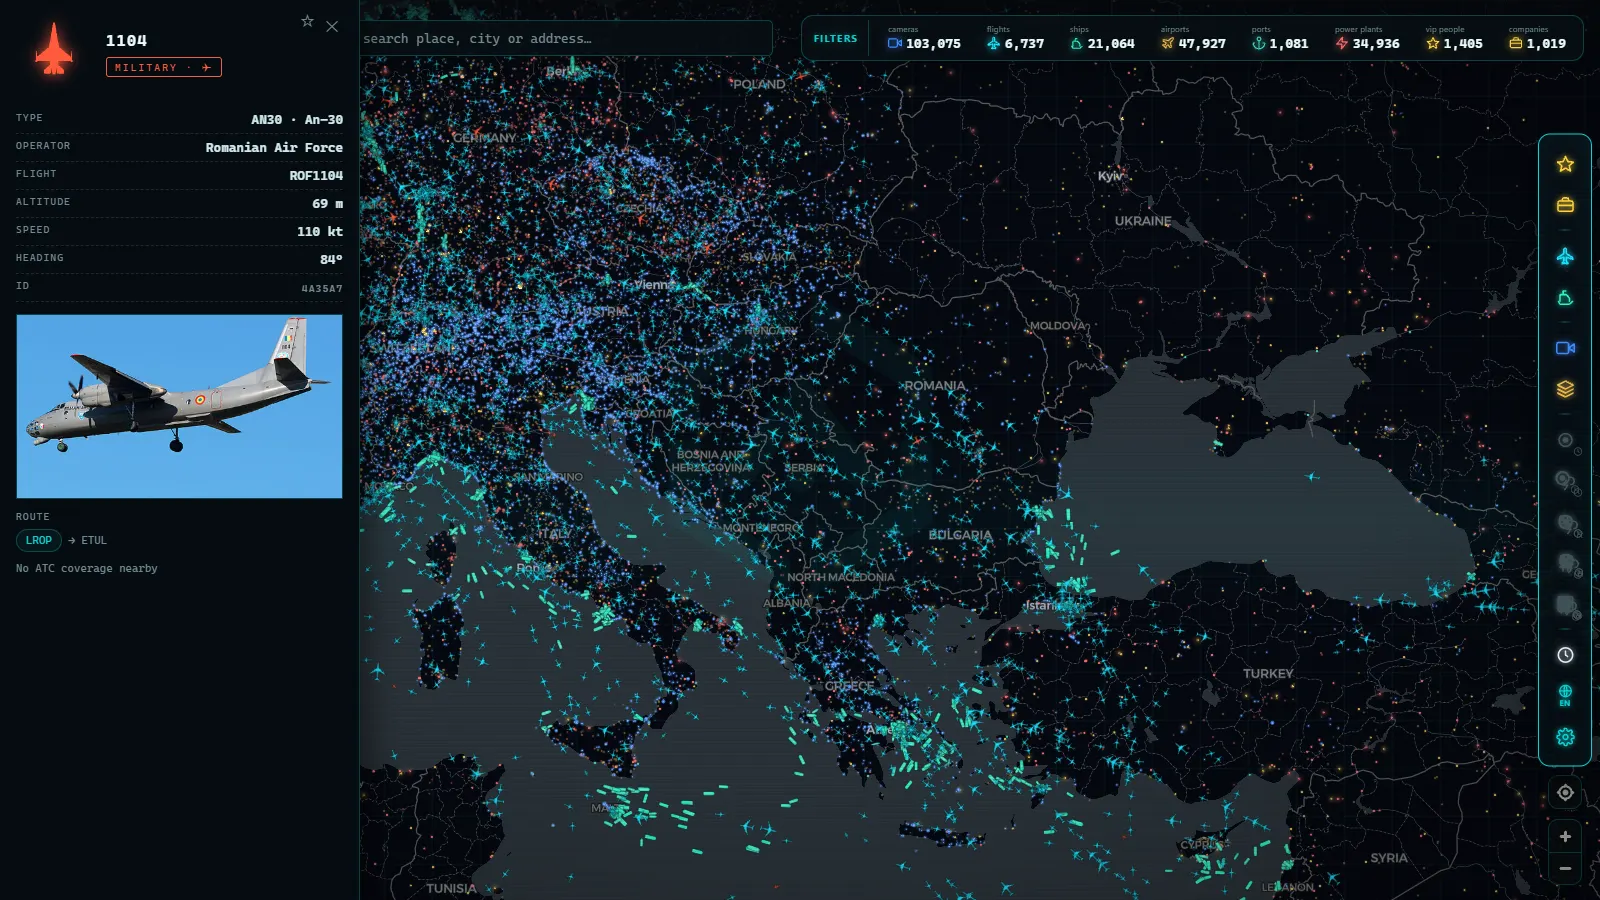This screenshot has height=900, width=1600.
Task: Zoom in with plus button
Action: pyautogui.click(x=1565, y=837)
